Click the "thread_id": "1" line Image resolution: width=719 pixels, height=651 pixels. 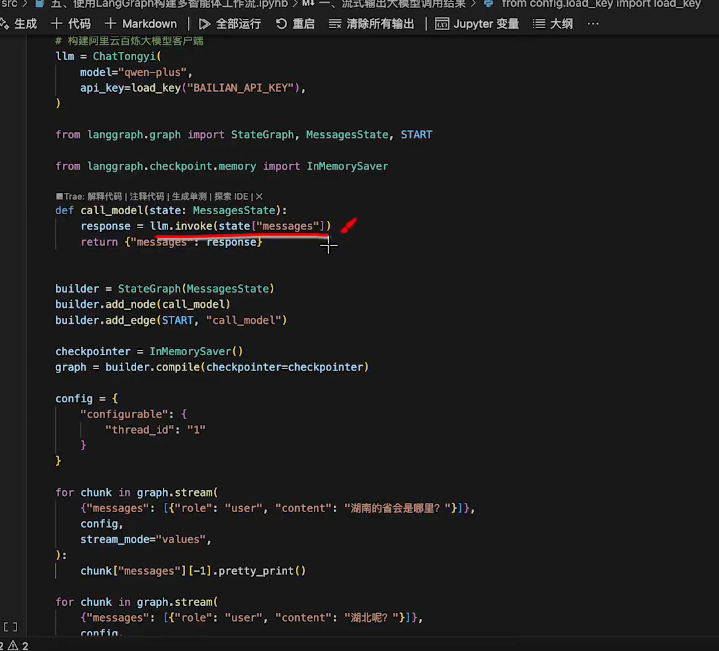coord(155,430)
